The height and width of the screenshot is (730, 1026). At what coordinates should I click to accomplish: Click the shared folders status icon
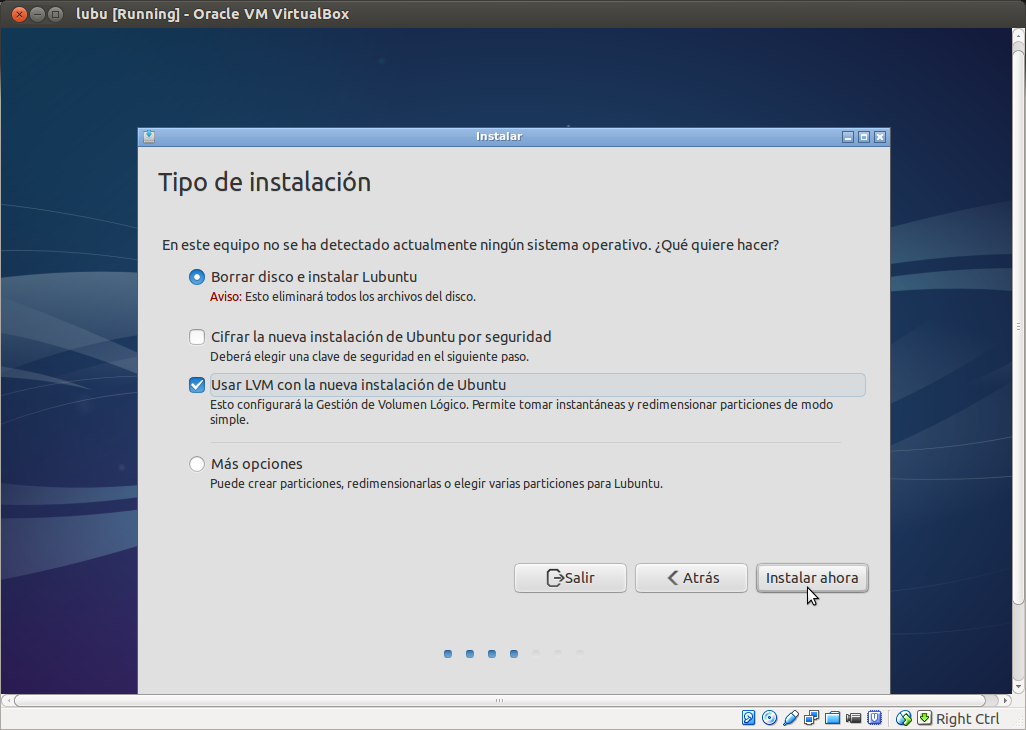click(832, 718)
